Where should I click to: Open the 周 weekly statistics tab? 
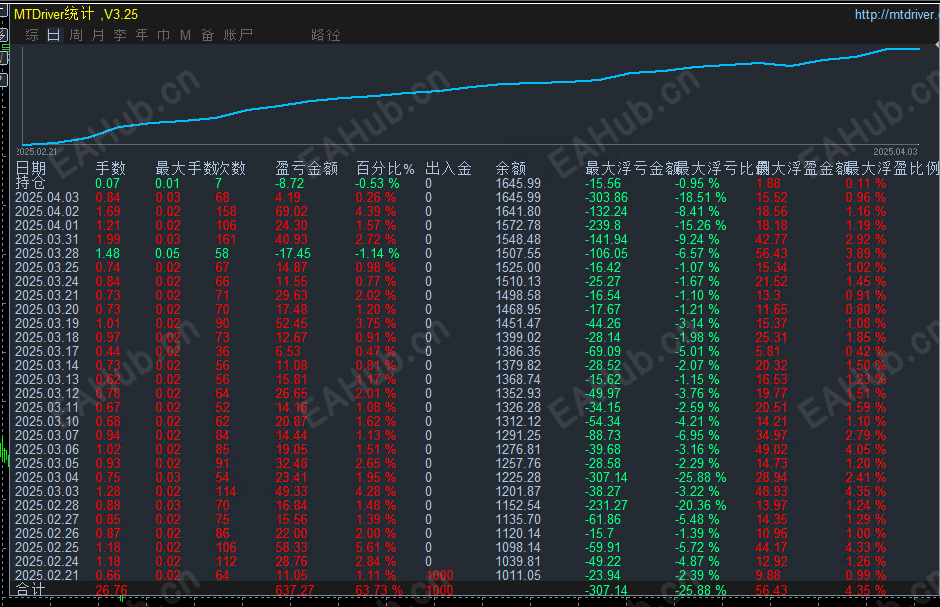(x=76, y=35)
